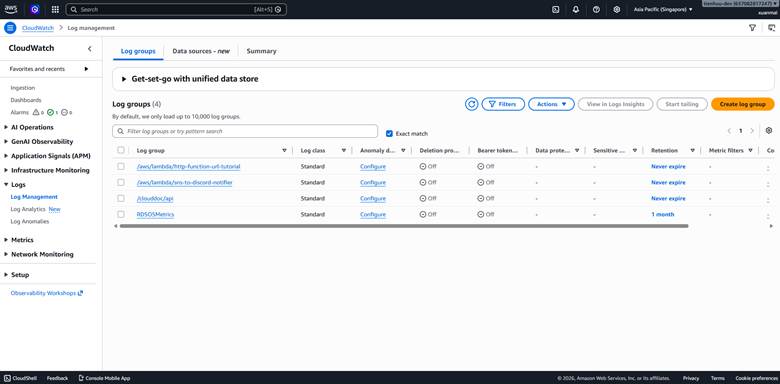Click the Create log group button
This screenshot has width=780, height=384.
742,104
